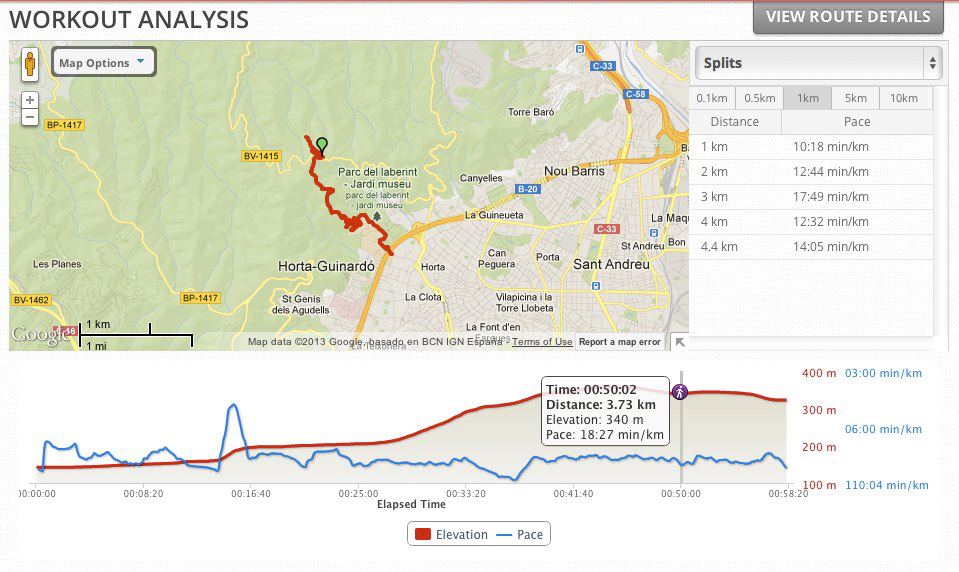Click the Sant Andreu transit station icon
The image size is (959, 572).
[x=596, y=286]
